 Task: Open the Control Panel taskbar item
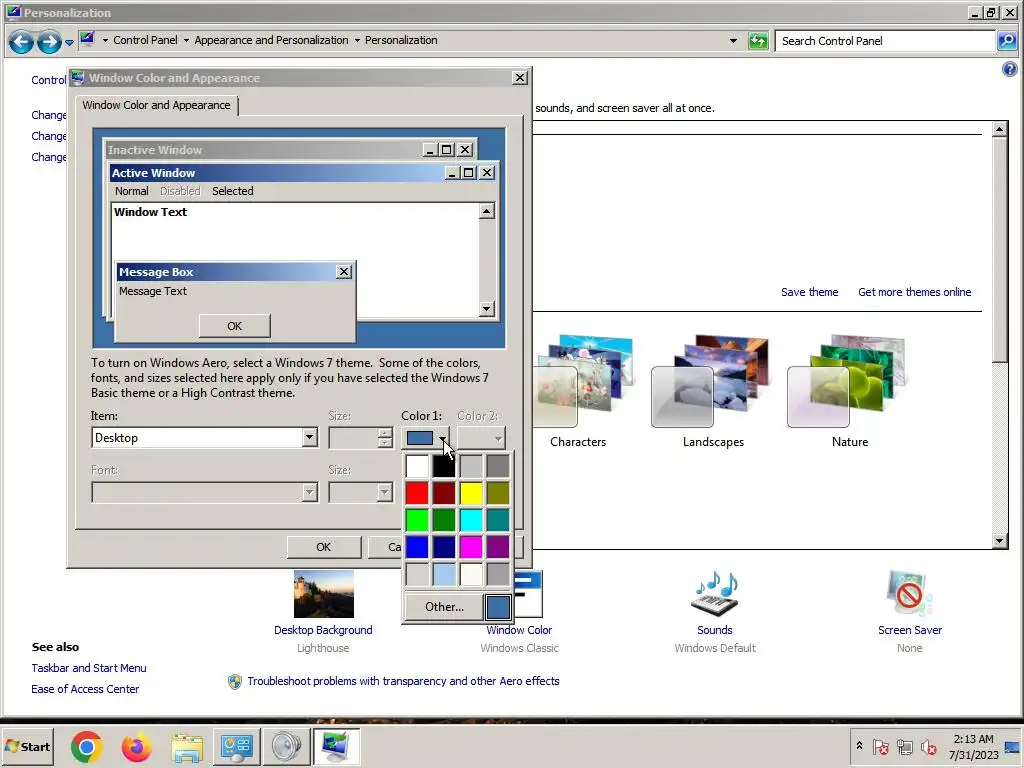[x=236, y=746]
